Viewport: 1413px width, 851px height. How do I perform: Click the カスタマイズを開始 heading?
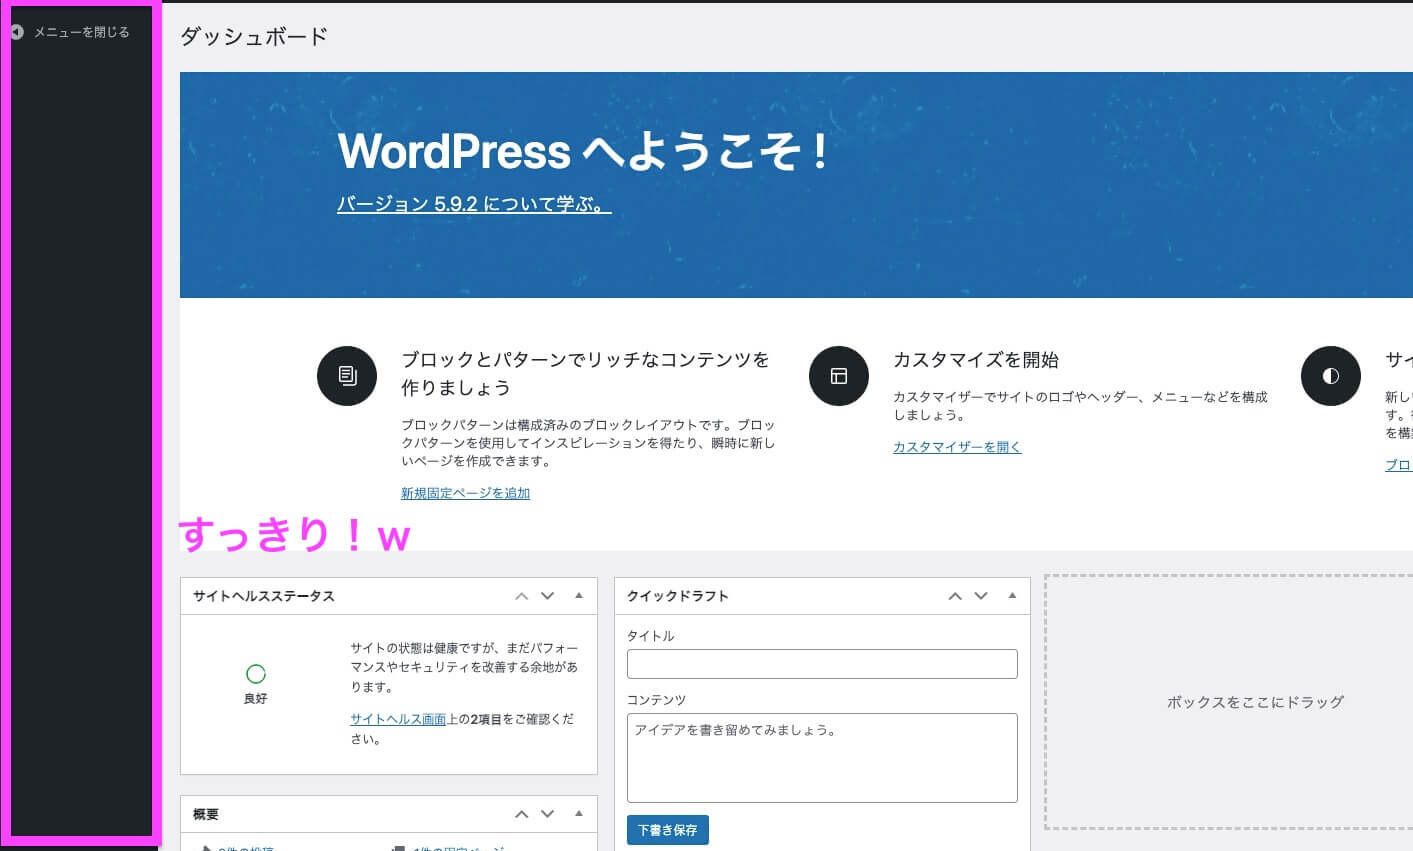976,360
